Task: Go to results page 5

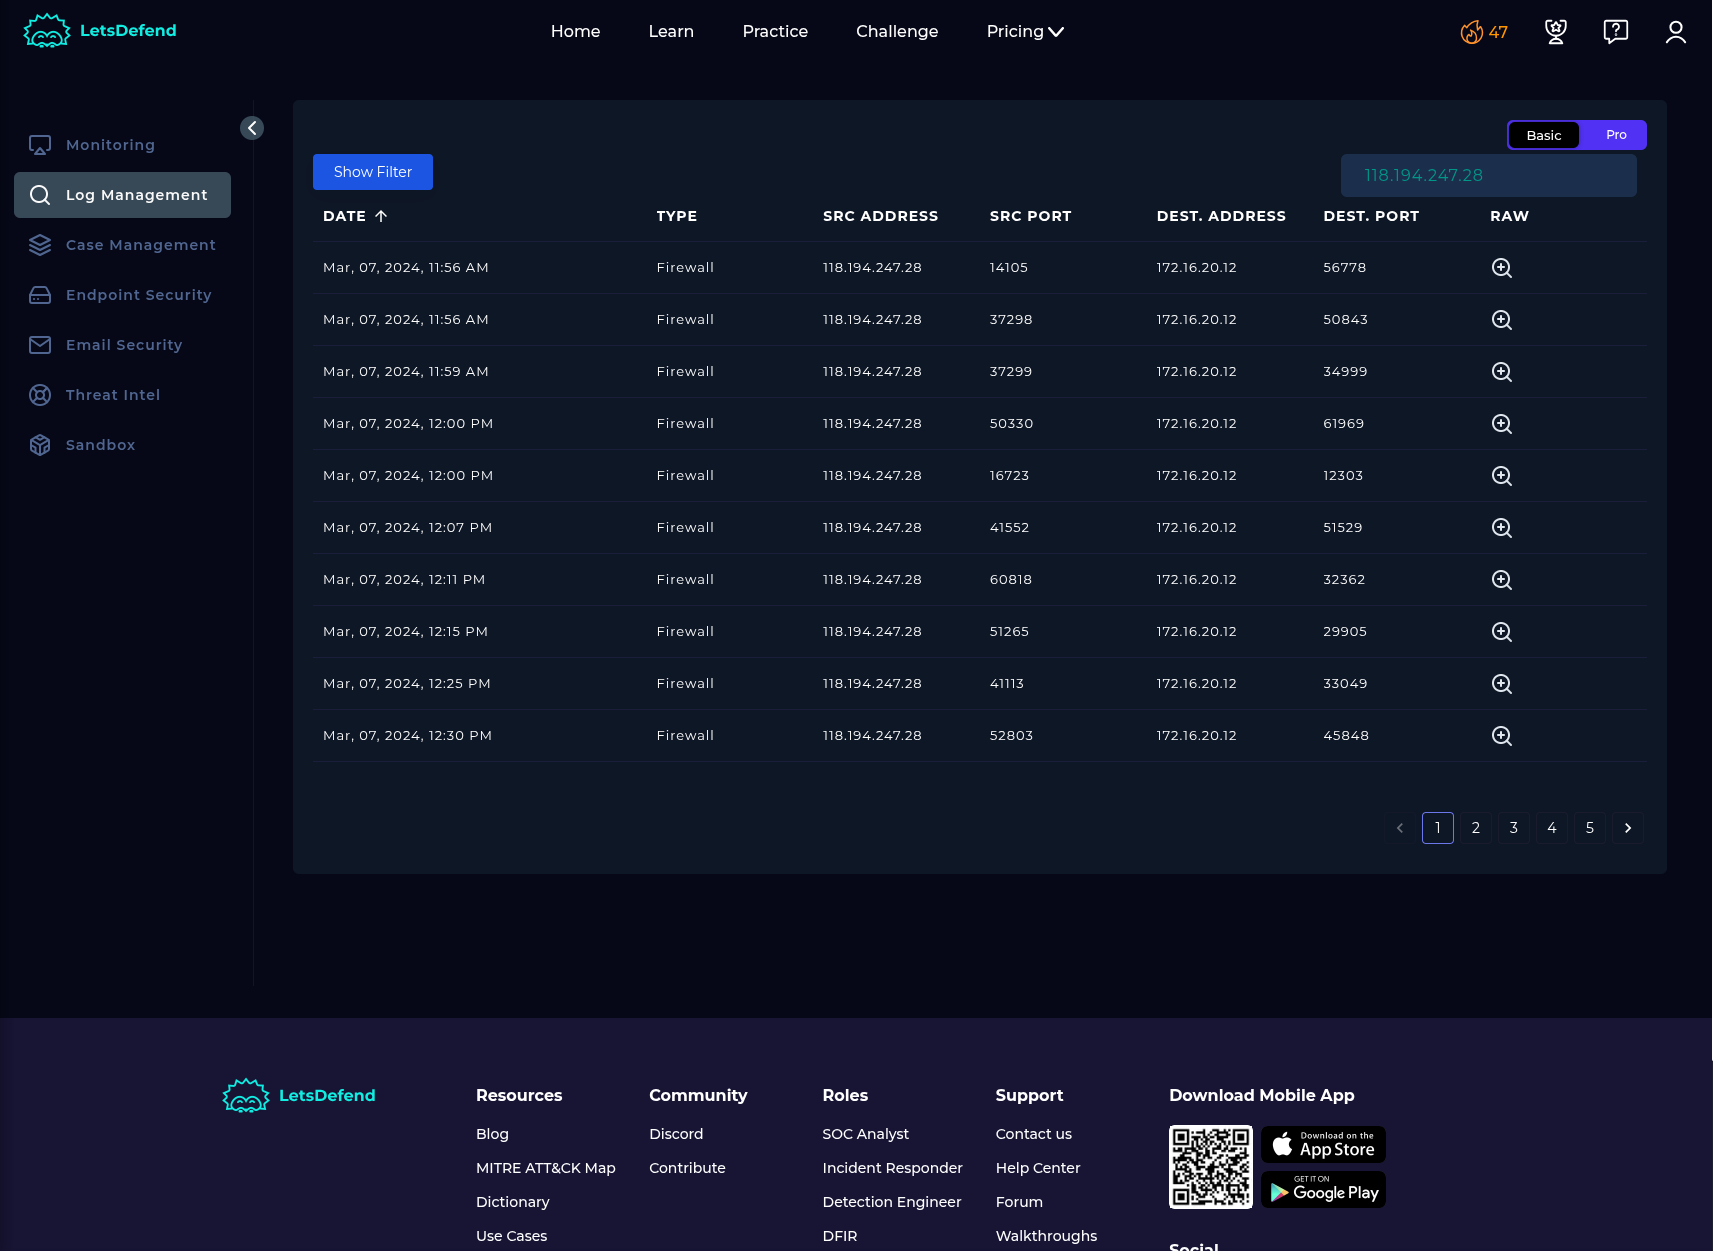Action: point(1590,828)
